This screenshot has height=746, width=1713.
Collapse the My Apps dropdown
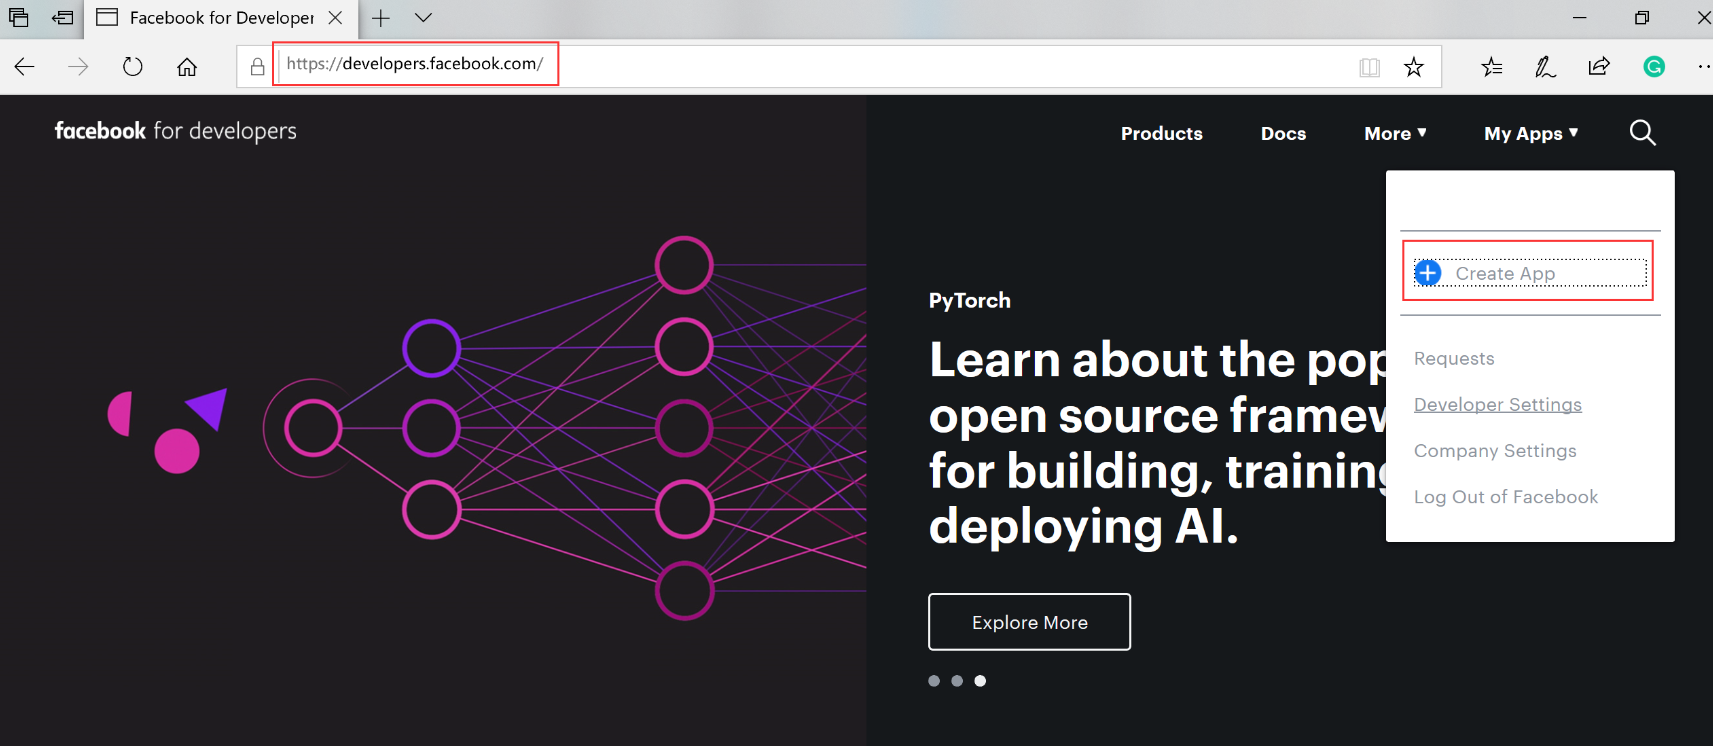[1531, 134]
